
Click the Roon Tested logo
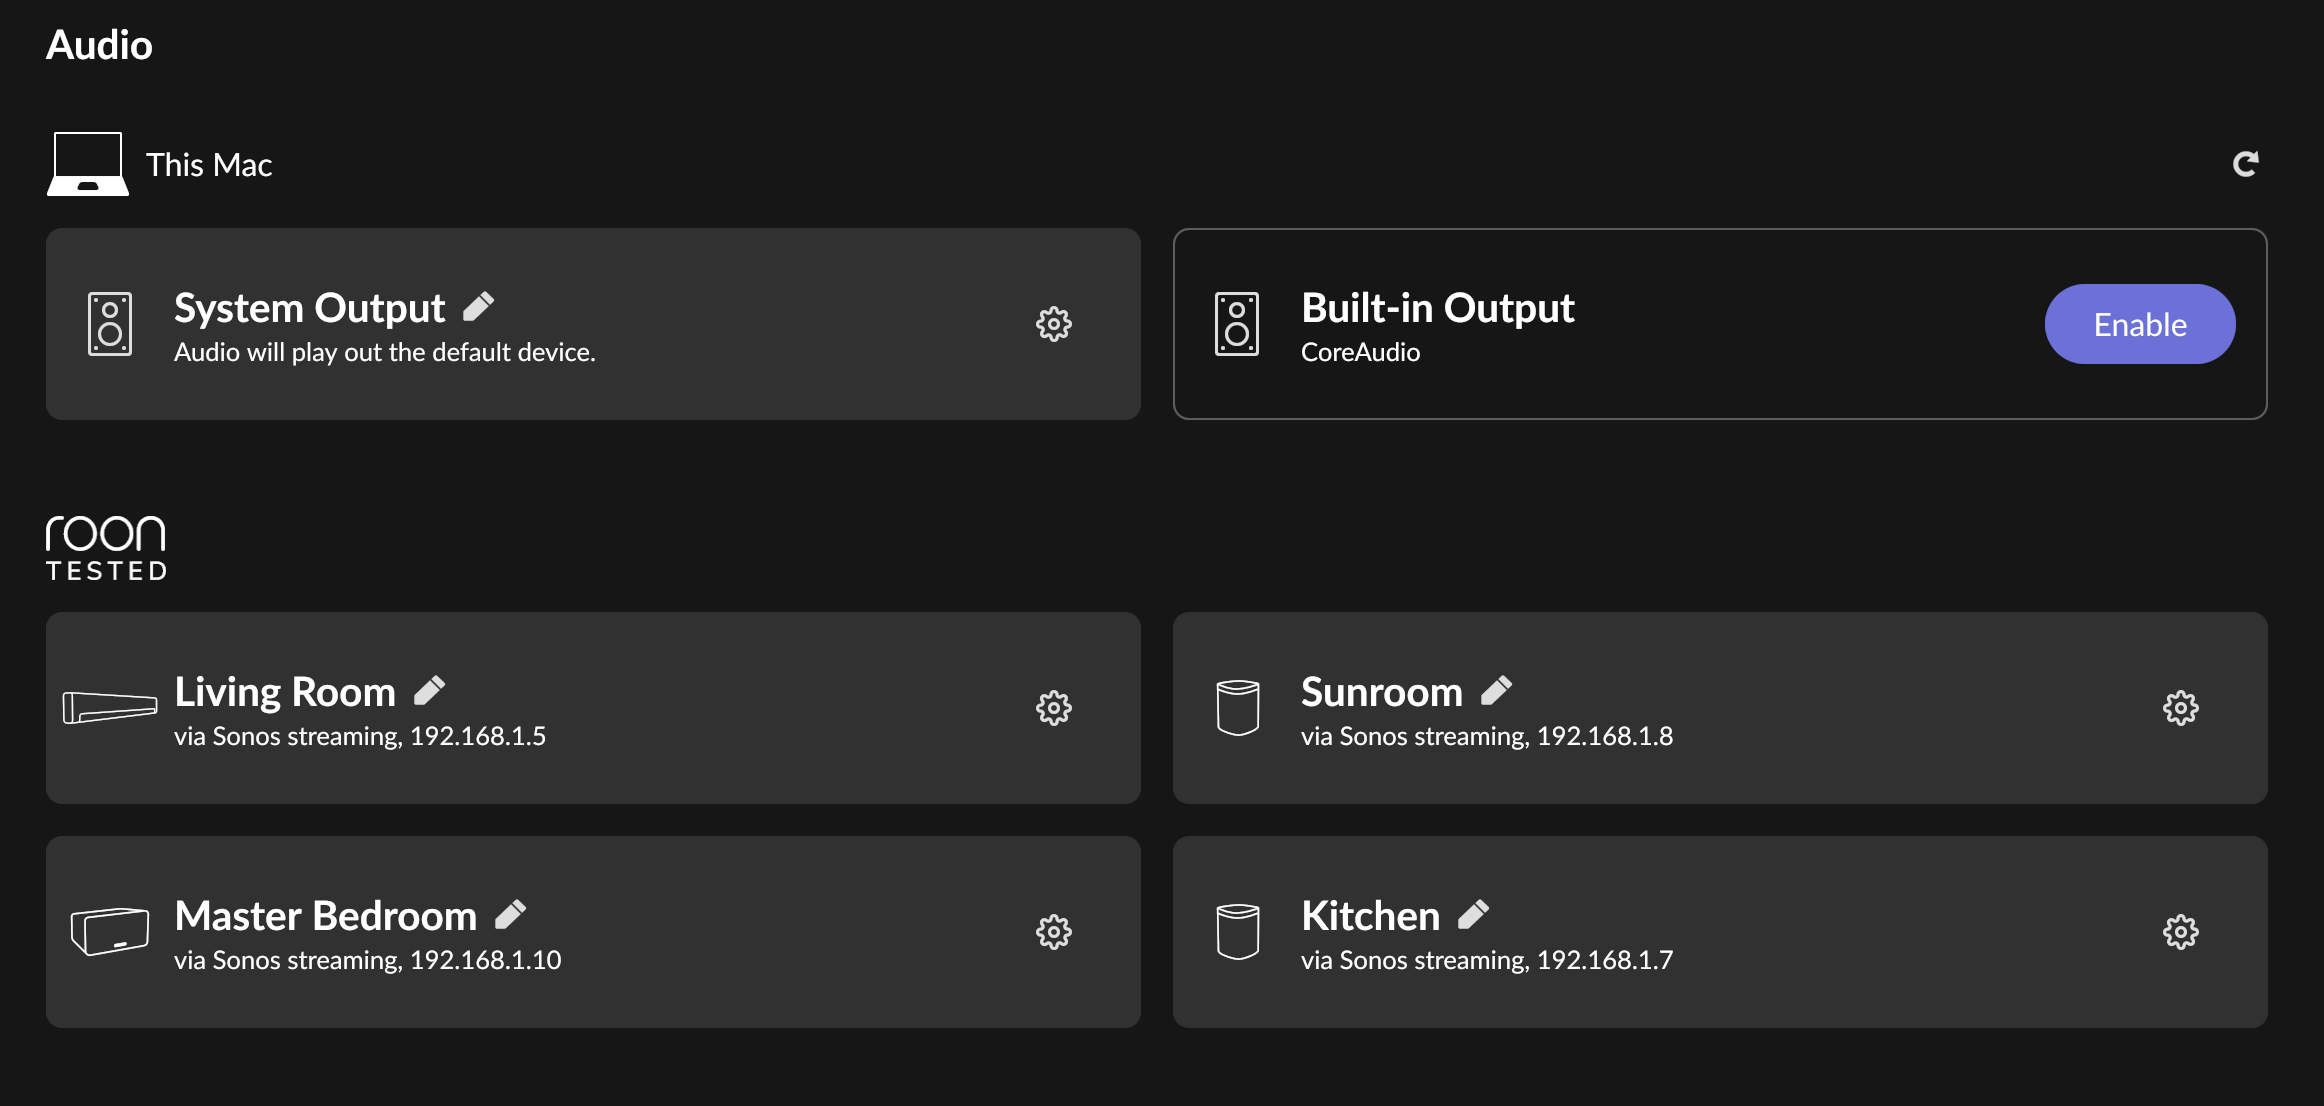click(x=106, y=548)
